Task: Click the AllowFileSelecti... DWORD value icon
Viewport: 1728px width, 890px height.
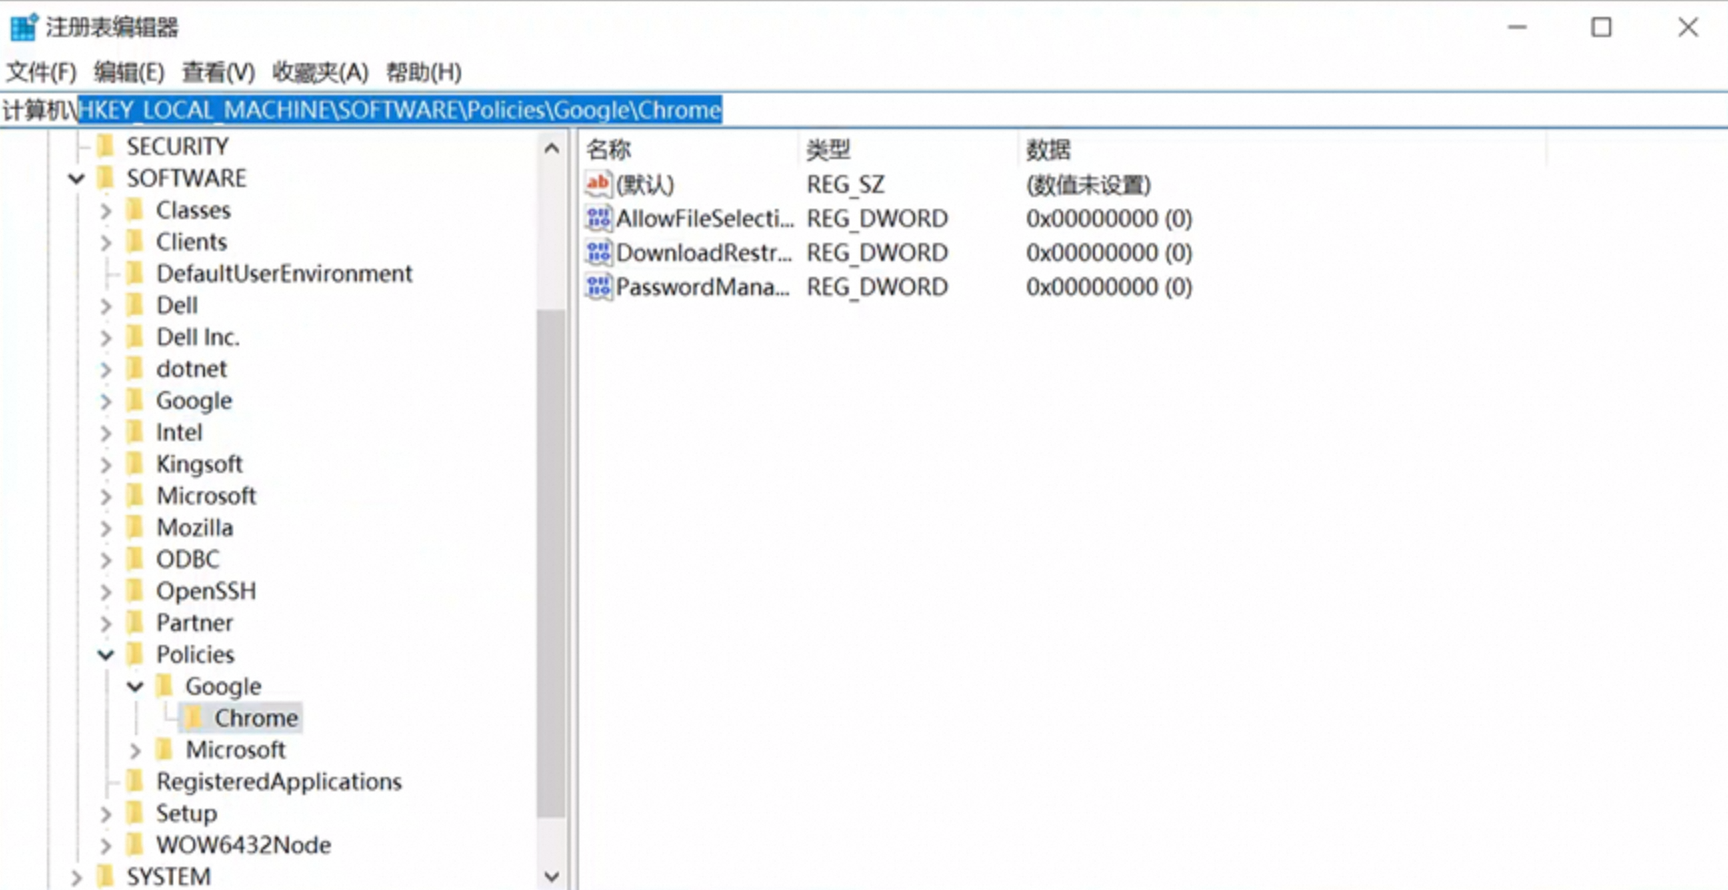Action: coord(598,218)
